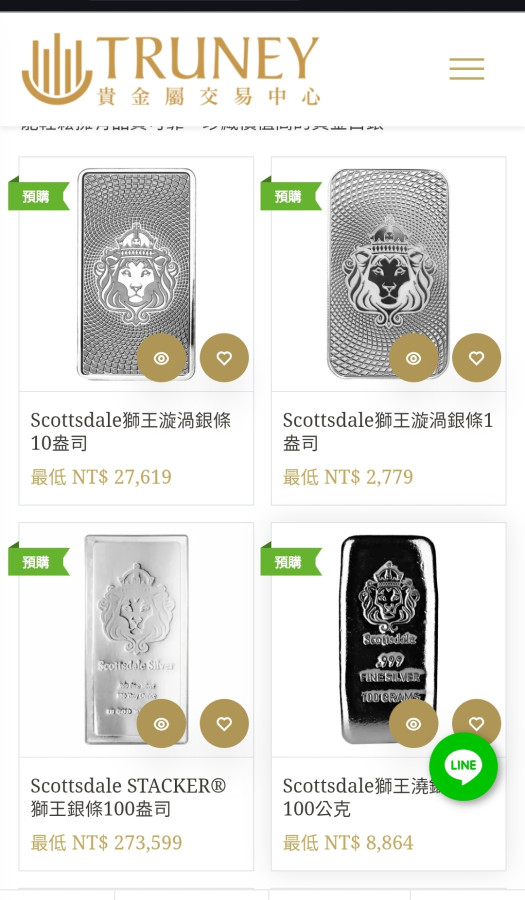Click the TRUNEY logo
Viewport: 525px width, 900px height.
171,69
